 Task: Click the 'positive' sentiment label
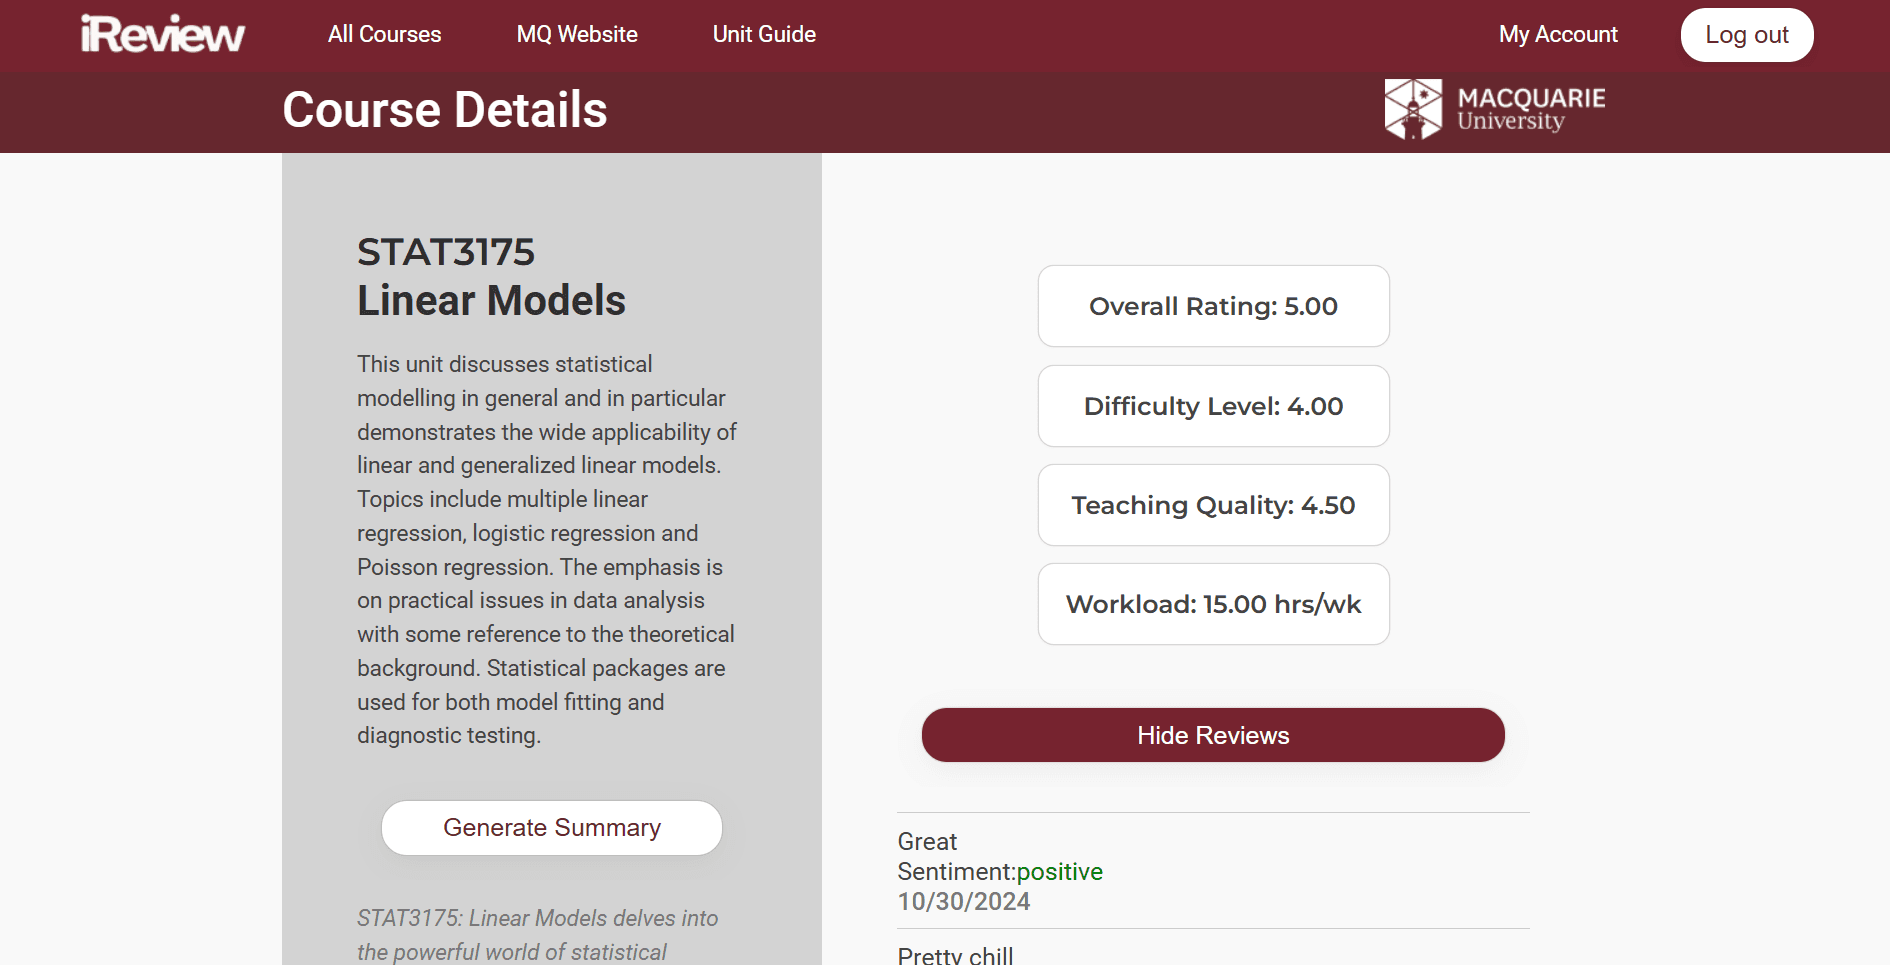coord(1060,872)
